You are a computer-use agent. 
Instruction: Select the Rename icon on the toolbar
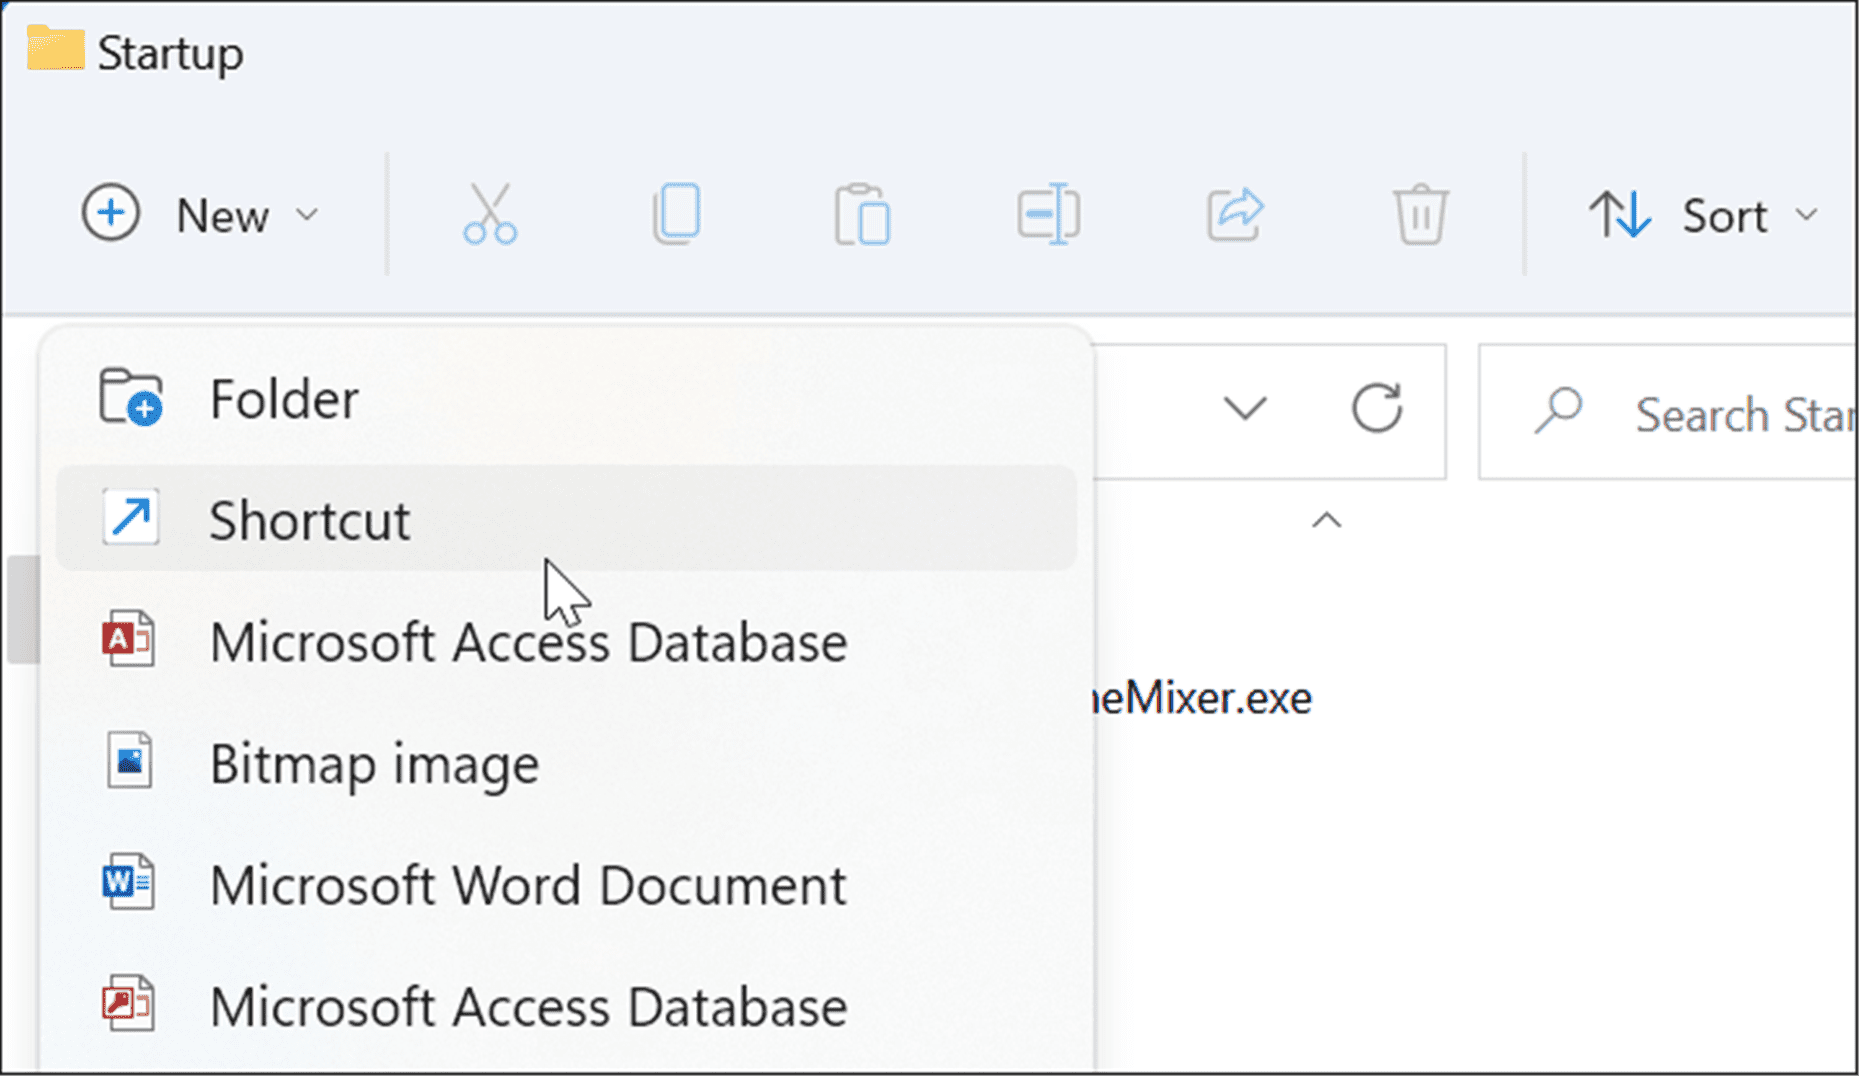[1047, 213]
